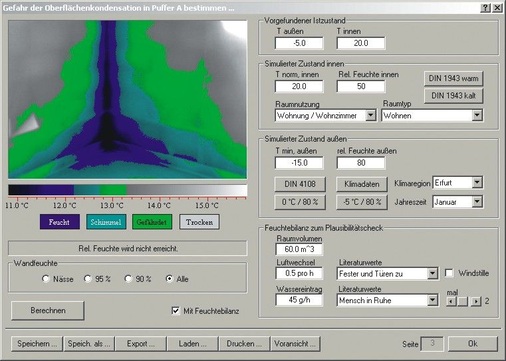Viewport: 506px width, 361px height.
Task: Click the Berechnen button
Action: coord(48,310)
